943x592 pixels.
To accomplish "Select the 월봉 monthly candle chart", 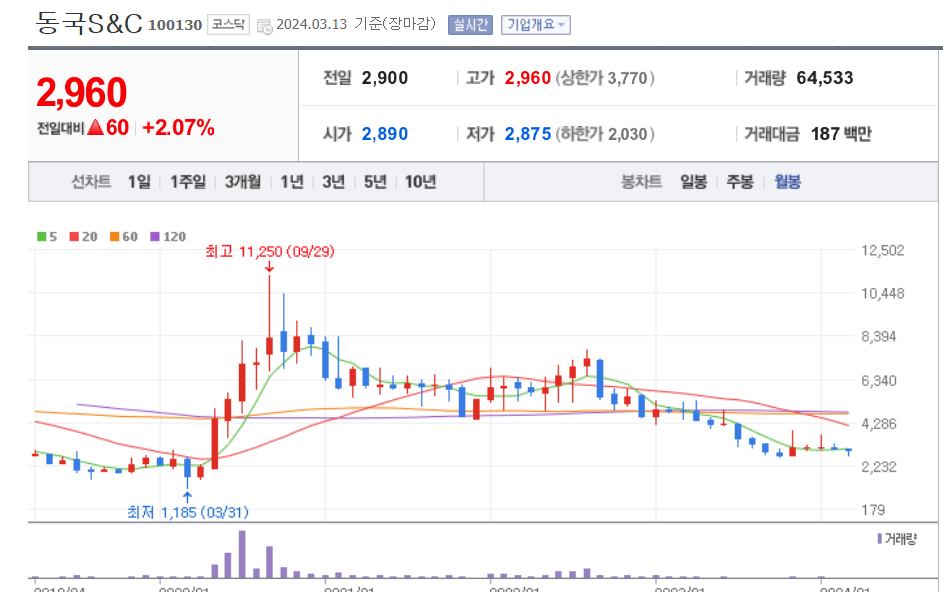I will tap(787, 182).
